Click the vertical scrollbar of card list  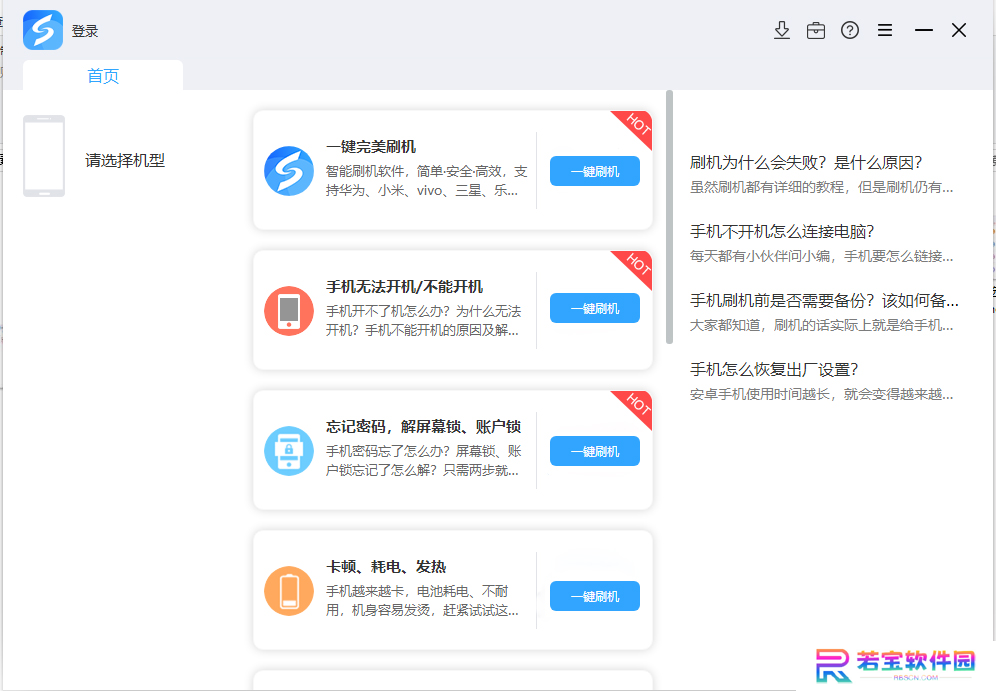coord(669,217)
